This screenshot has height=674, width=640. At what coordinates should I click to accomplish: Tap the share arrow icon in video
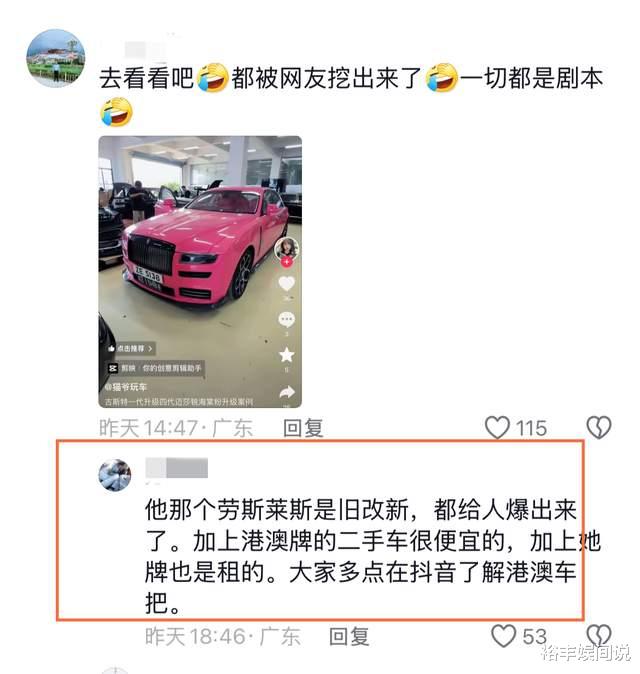point(287,392)
